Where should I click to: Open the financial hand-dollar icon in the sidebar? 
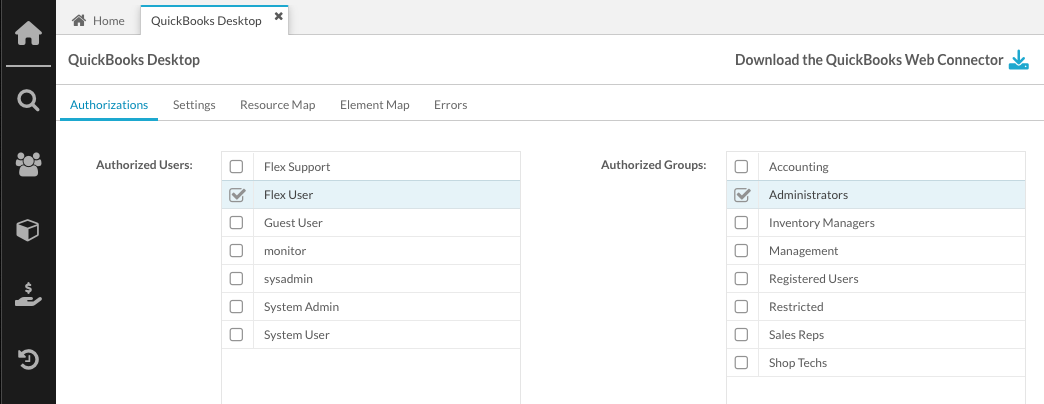(28, 294)
